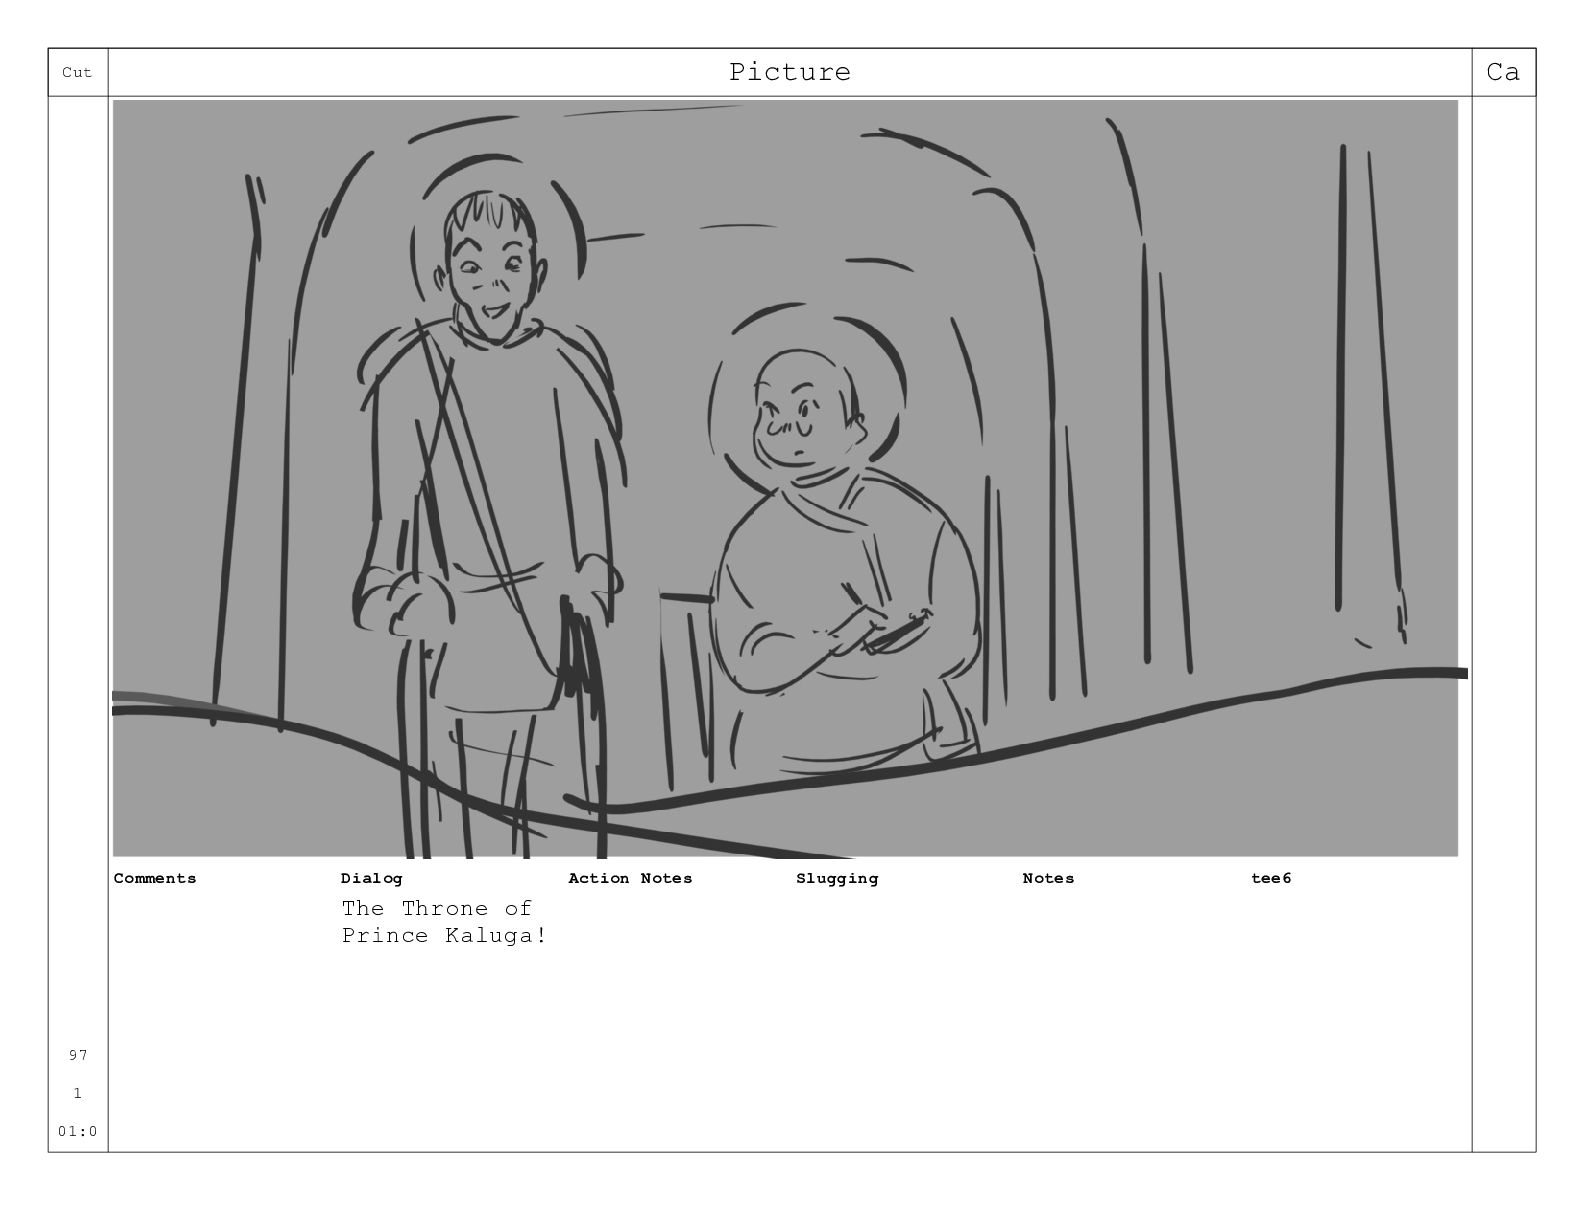1584x1224 pixels.
Task: Click the dialog text 'Prince Kaluga!'
Action: point(444,935)
